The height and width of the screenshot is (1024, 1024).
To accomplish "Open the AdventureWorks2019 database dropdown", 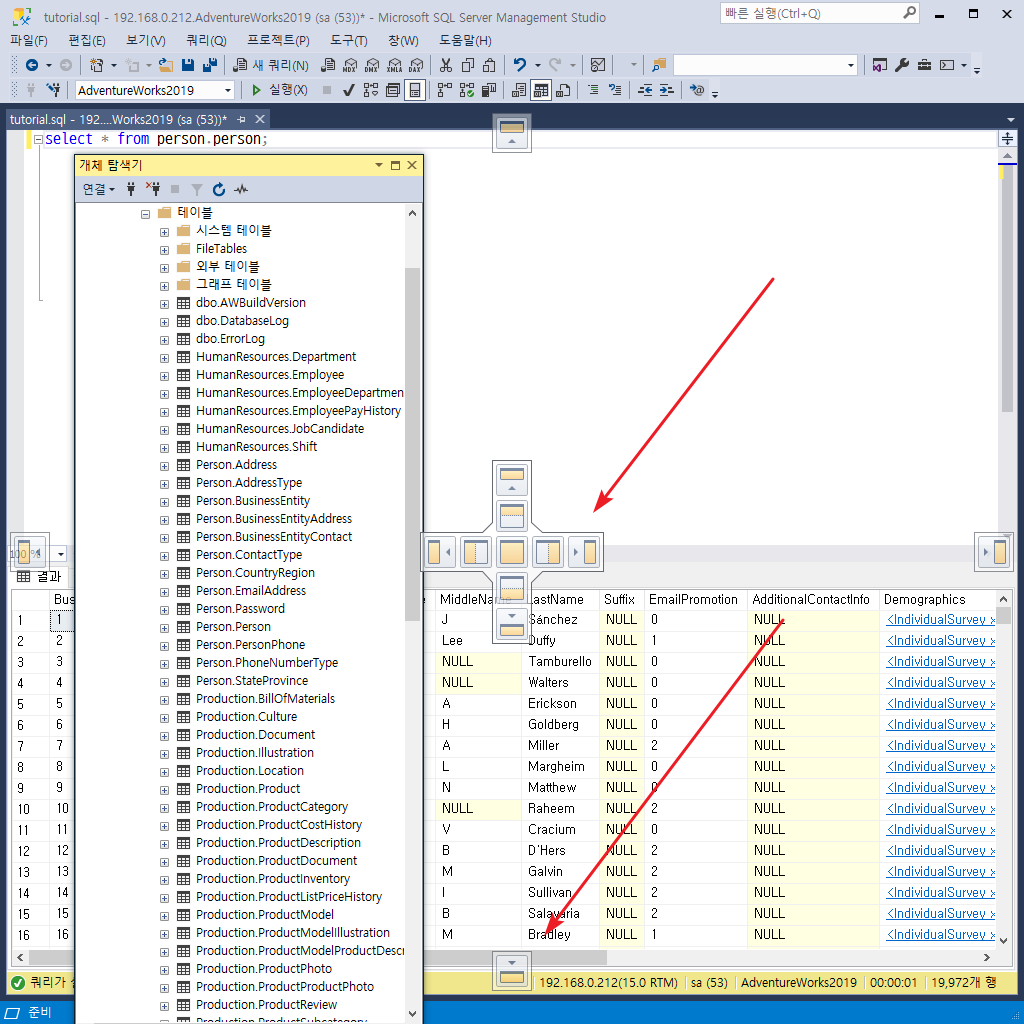I will click(227, 90).
